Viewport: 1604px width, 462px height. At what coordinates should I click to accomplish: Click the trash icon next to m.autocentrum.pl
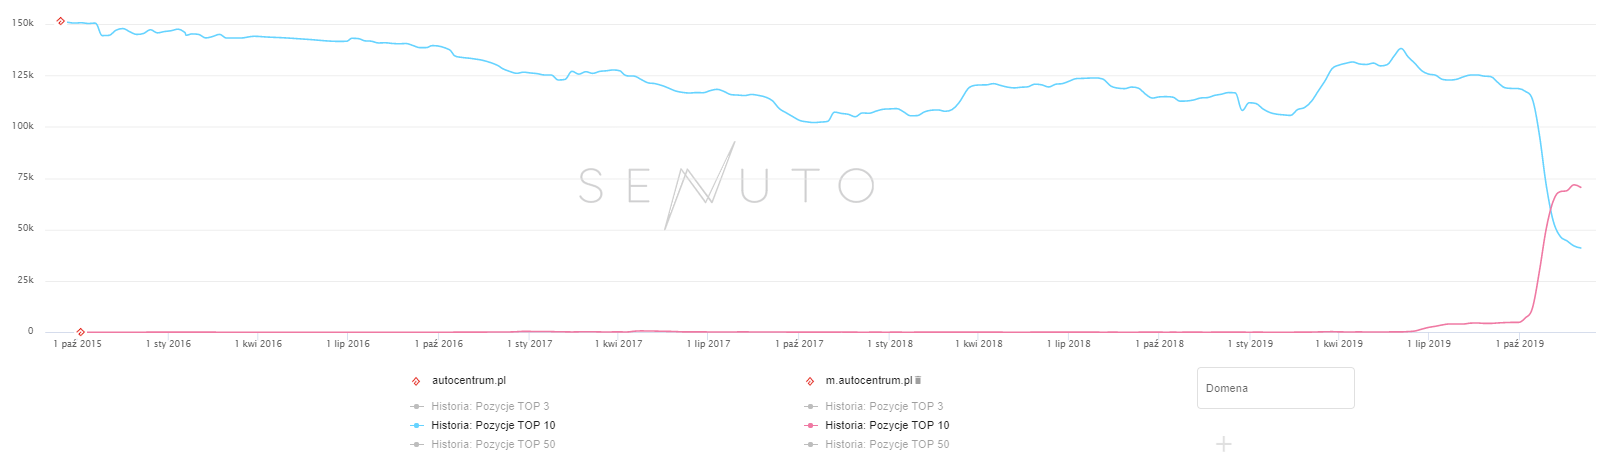click(918, 381)
